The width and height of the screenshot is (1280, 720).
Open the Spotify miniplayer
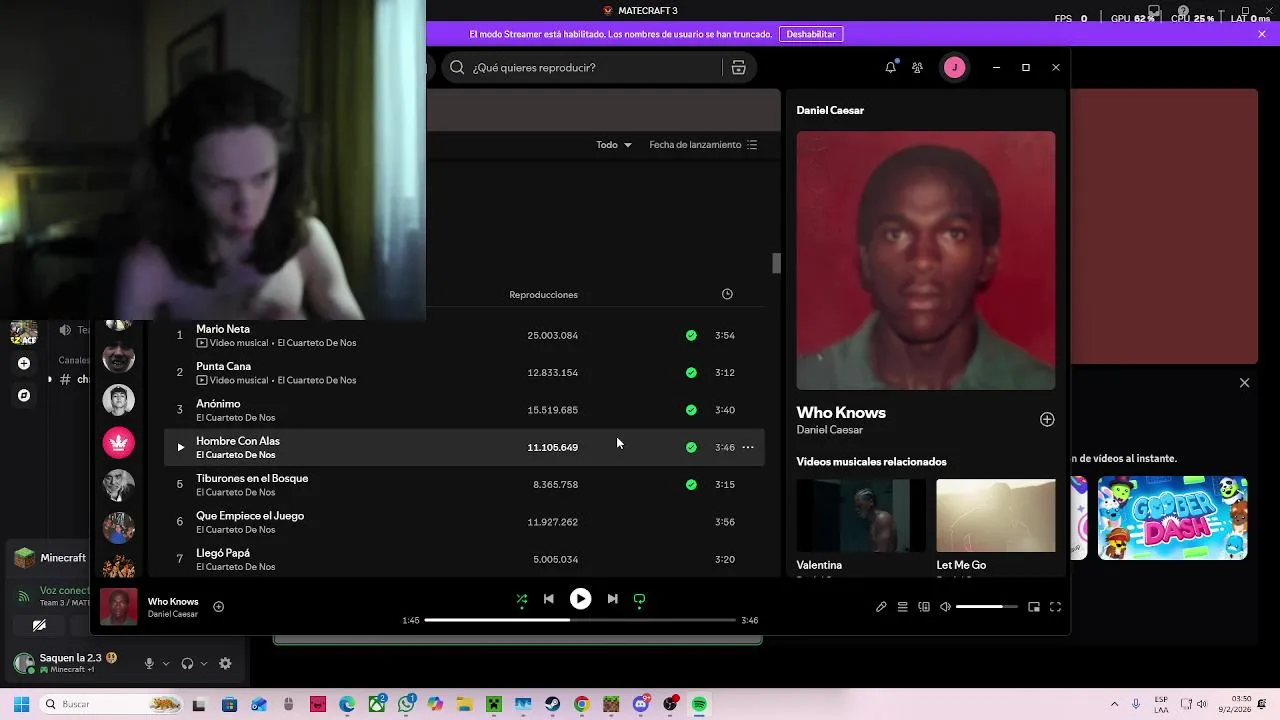1034,607
